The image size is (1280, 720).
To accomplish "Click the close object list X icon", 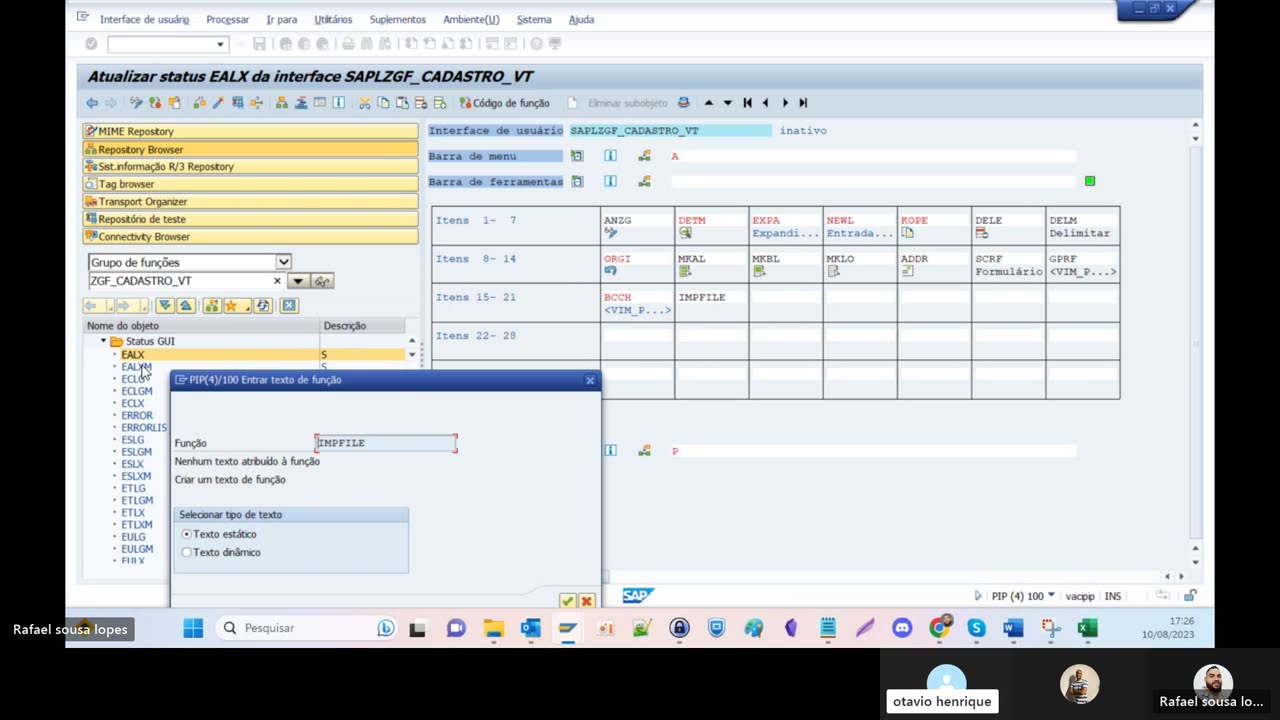I will pos(289,306).
